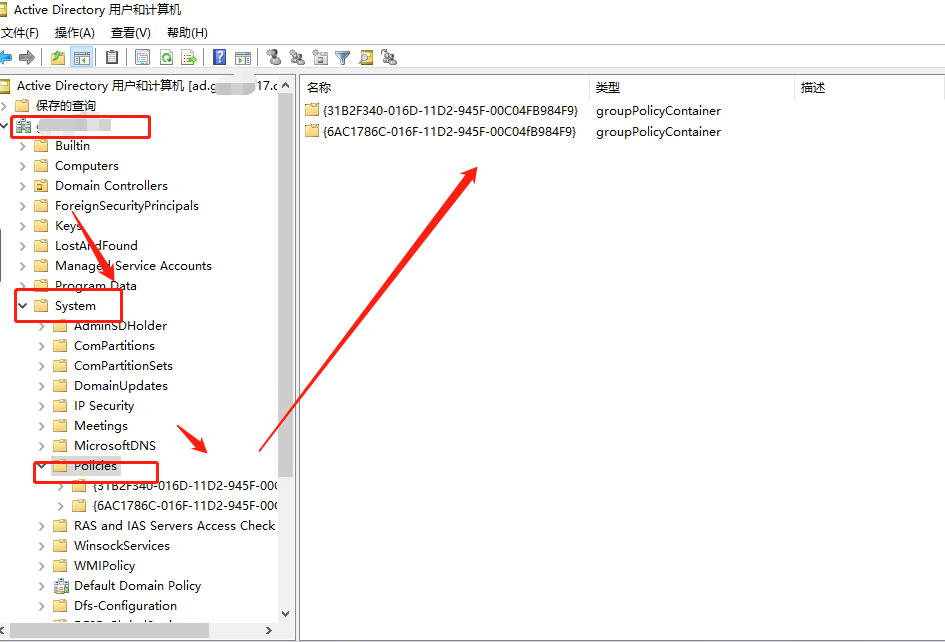Expand the AdminSDHolder node

42,326
